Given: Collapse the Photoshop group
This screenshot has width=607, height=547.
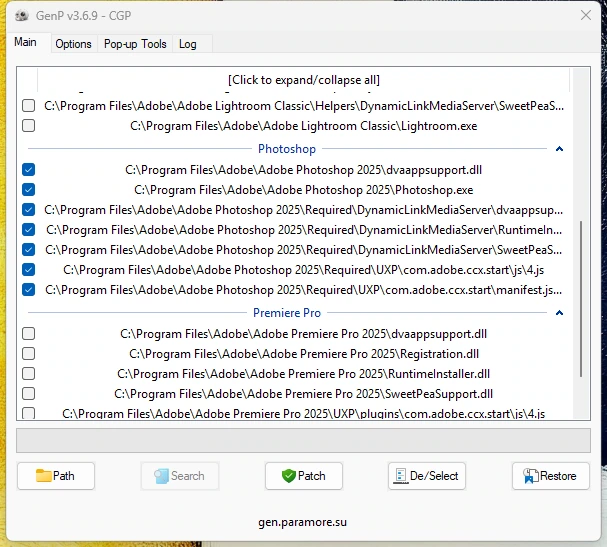Looking at the screenshot, I should click(x=559, y=149).
